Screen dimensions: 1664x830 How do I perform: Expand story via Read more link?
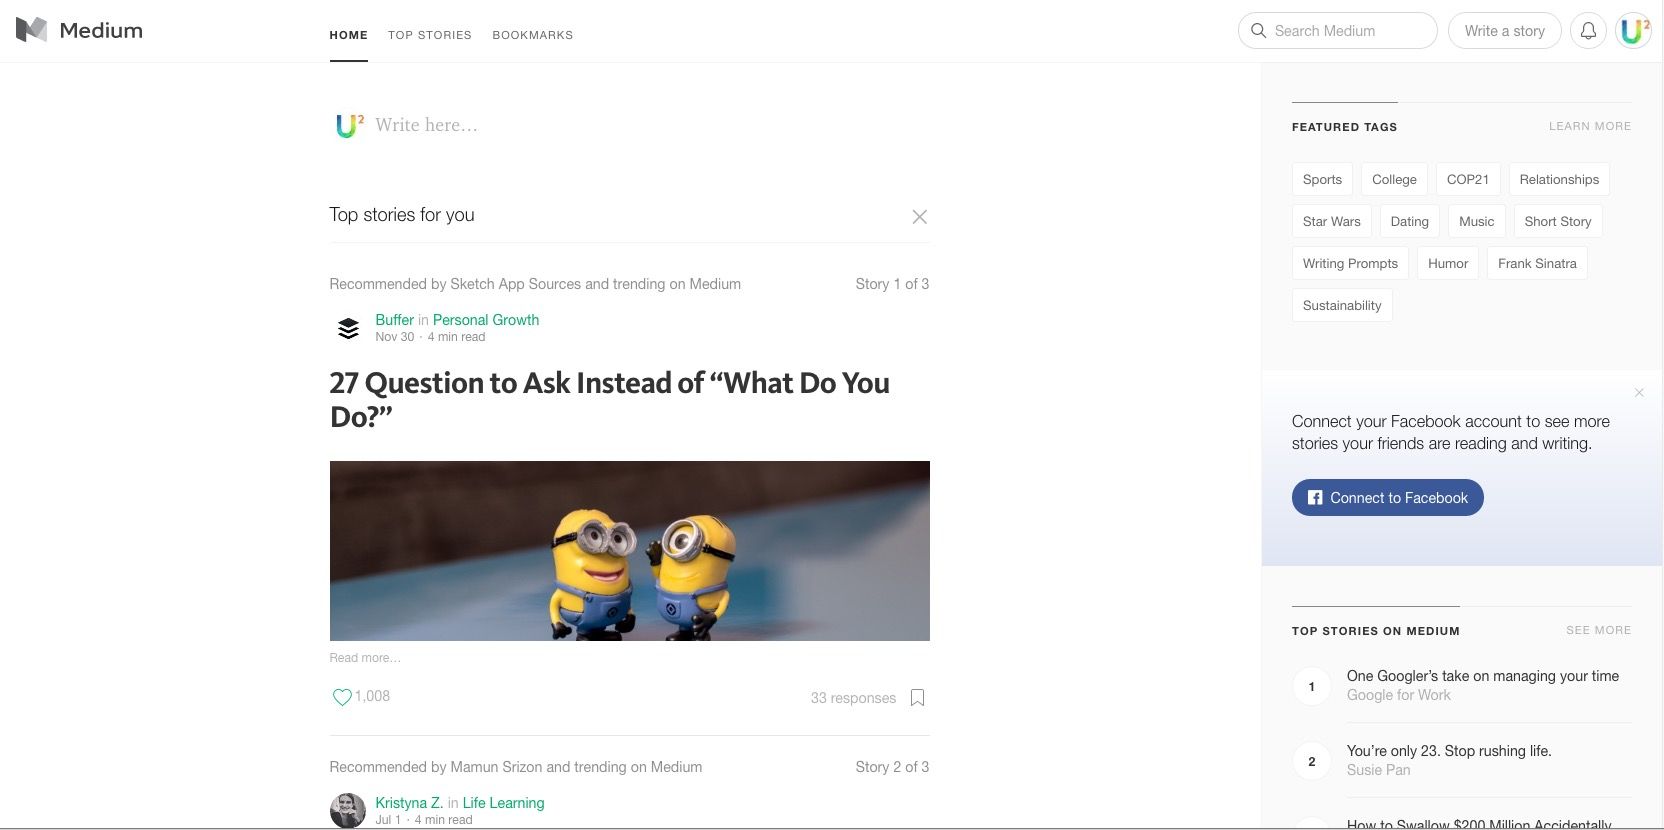tap(365, 658)
